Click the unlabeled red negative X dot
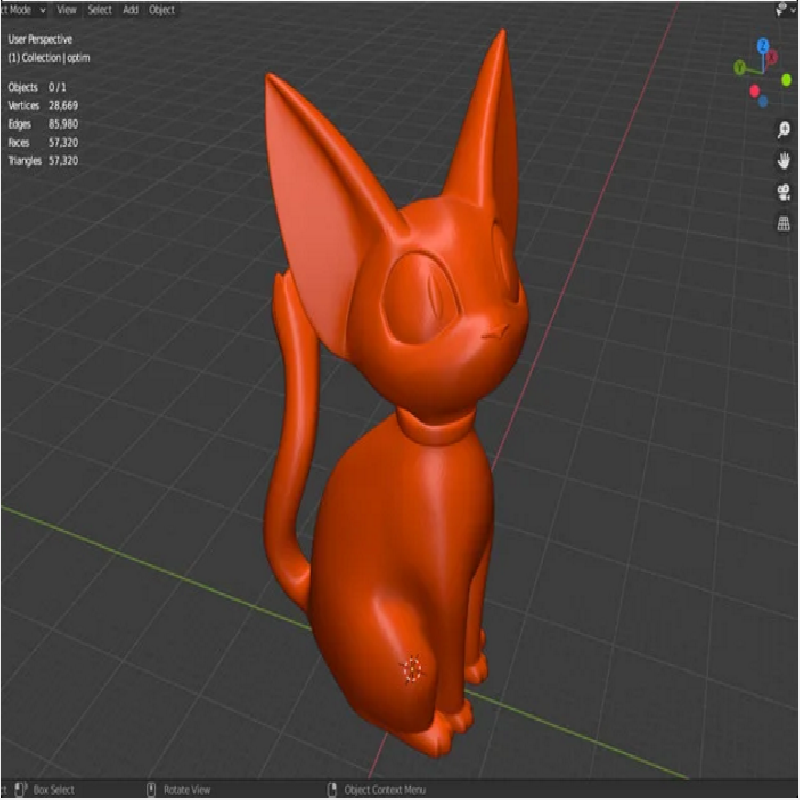The width and height of the screenshot is (800, 800). coord(753,91)
